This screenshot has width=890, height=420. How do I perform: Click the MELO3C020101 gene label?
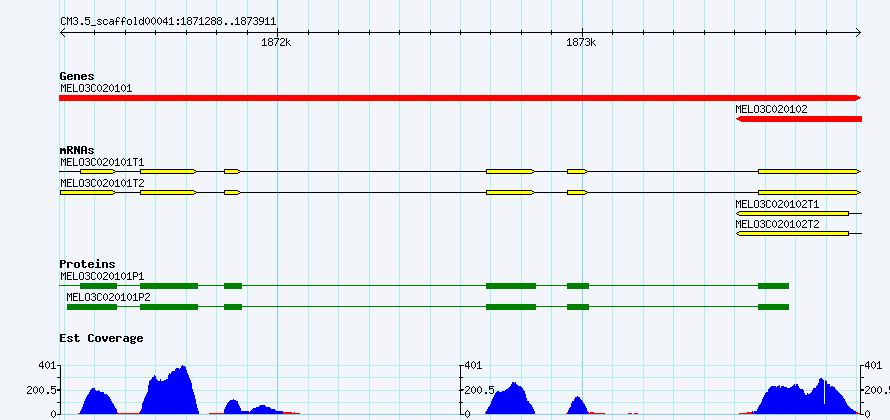coord(96,88)
